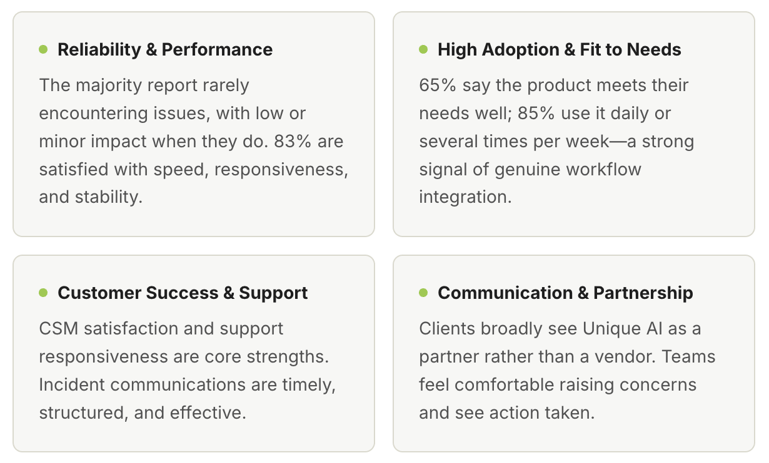Click 'integration.' word in High Adoption card

pyautogui.click(x=465, y=197)
